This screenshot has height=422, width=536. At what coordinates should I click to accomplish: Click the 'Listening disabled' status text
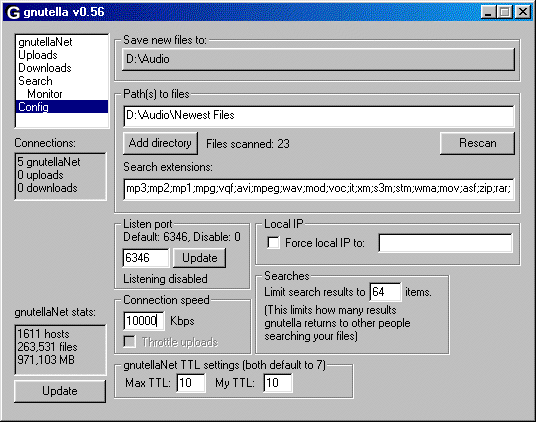[165, 279]
